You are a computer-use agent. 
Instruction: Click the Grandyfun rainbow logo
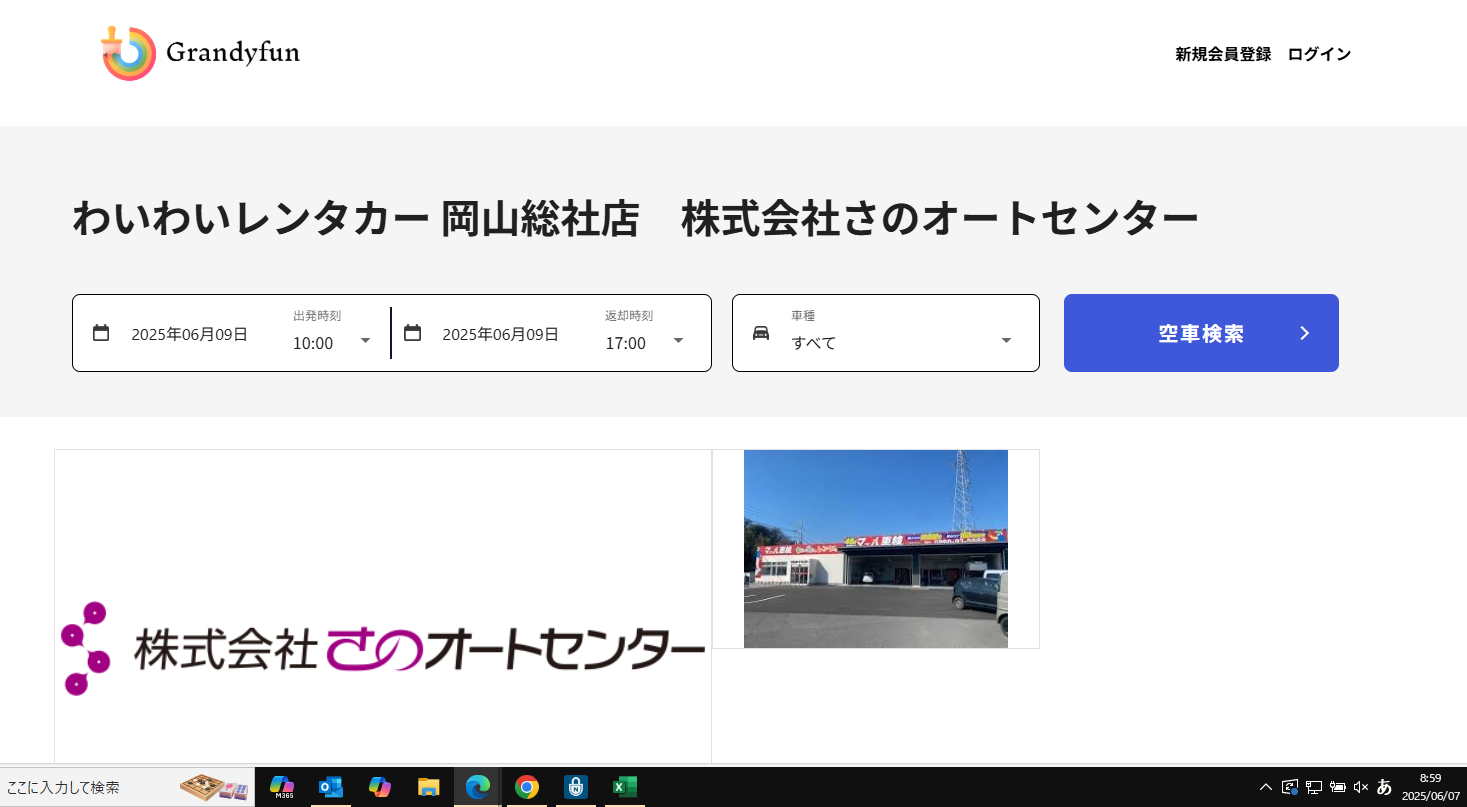tap(129, 53)
